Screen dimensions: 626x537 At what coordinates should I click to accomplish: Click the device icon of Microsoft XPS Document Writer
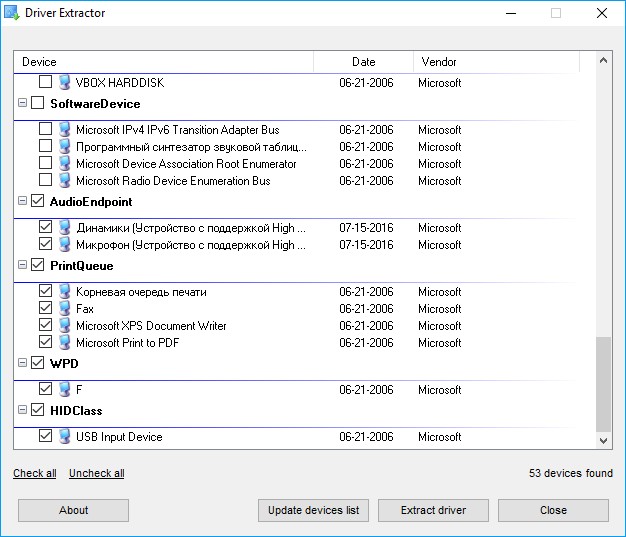point(64,325)
